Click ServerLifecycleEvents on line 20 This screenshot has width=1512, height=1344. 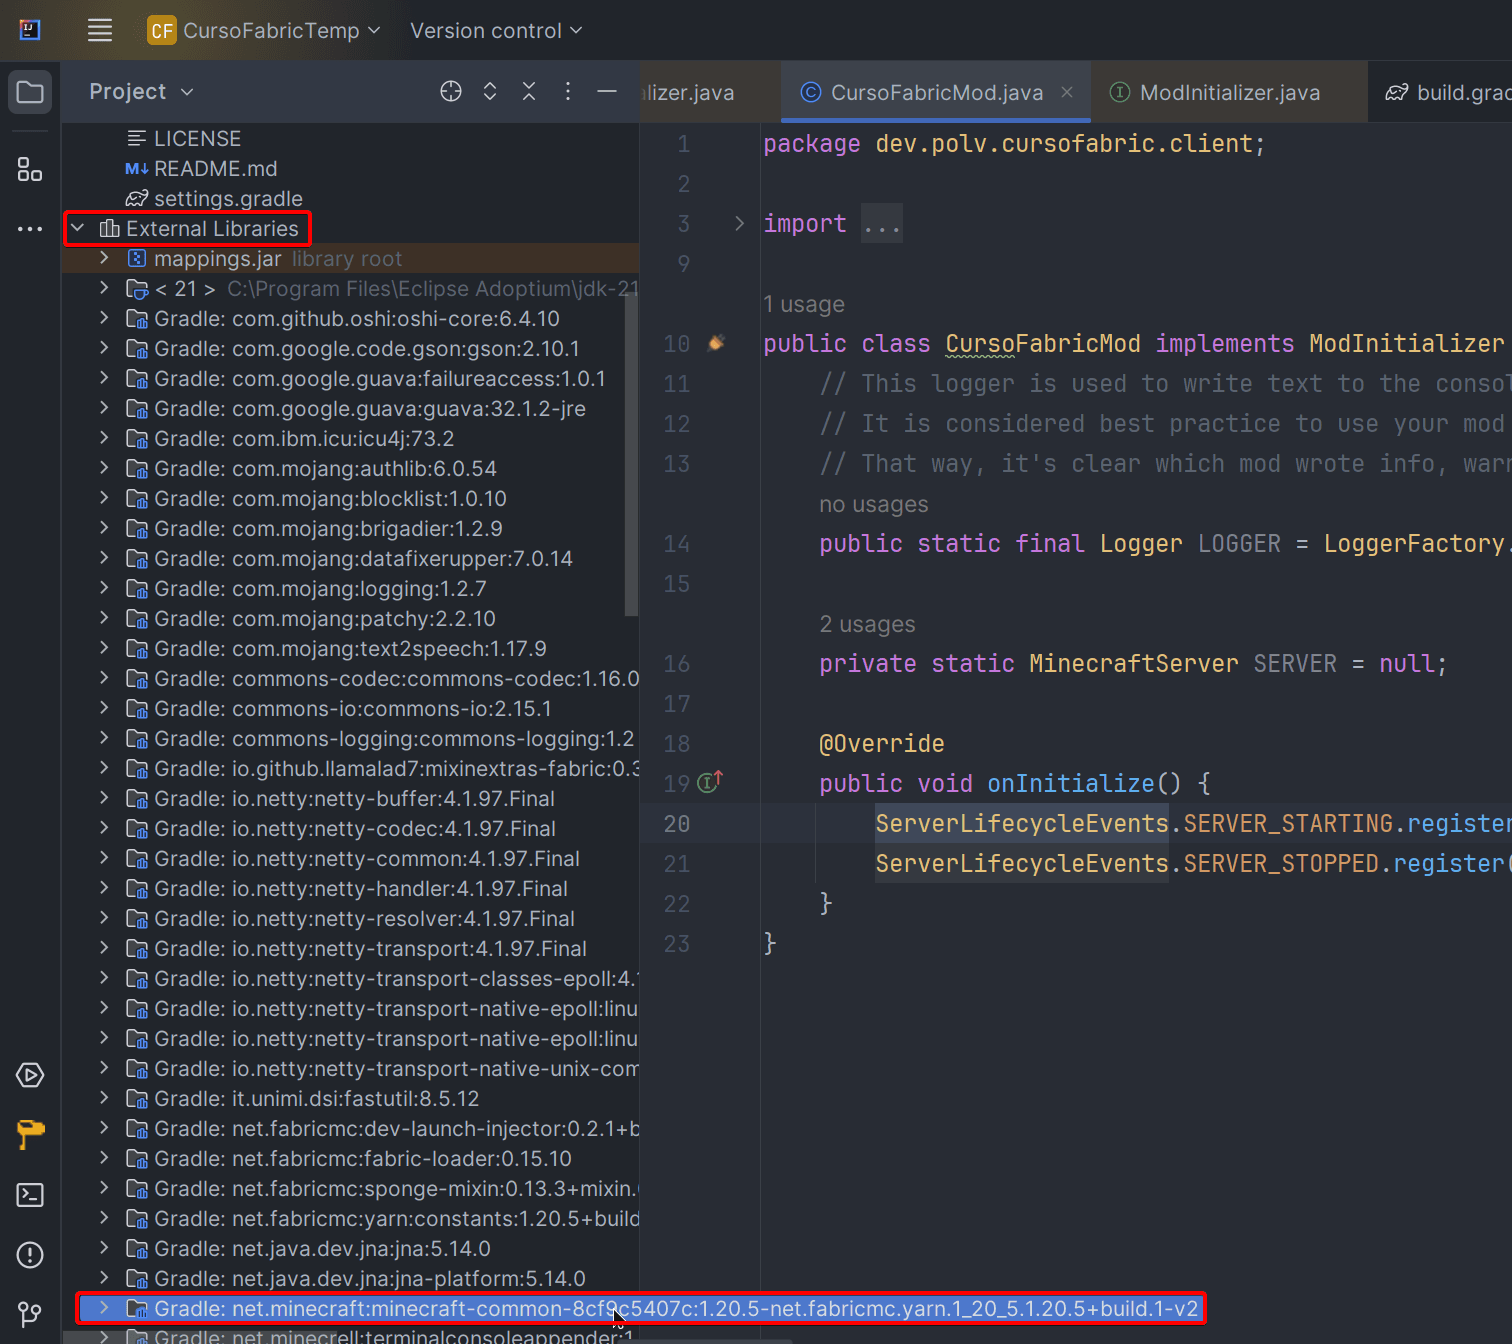[x=1022, y=823]
